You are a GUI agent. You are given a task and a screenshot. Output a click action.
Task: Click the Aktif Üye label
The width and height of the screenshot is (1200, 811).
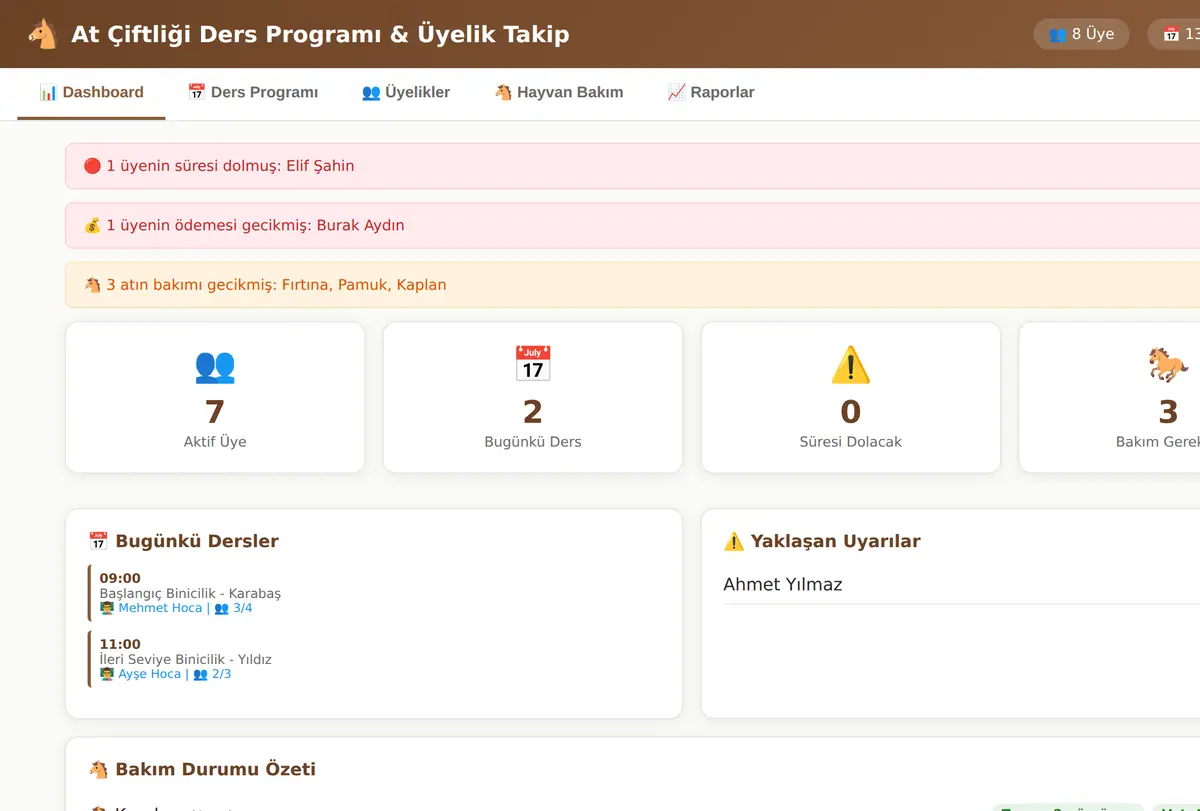coord(215,442)
